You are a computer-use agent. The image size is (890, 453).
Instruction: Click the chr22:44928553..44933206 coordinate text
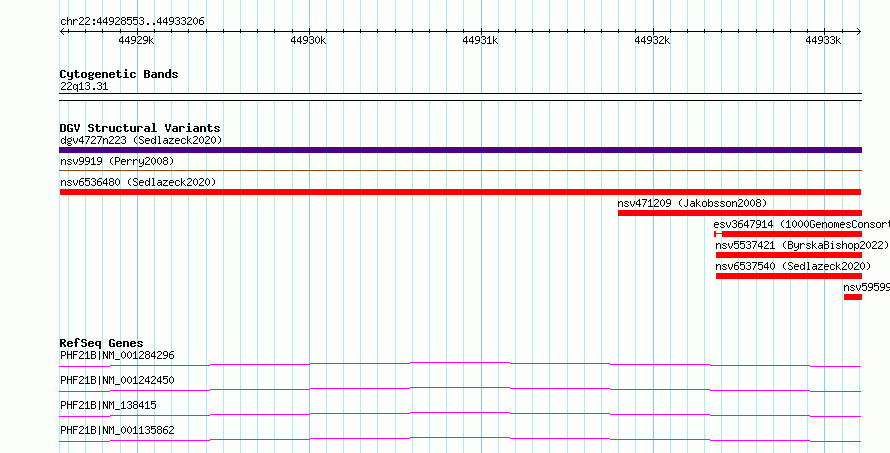point(132,22)
